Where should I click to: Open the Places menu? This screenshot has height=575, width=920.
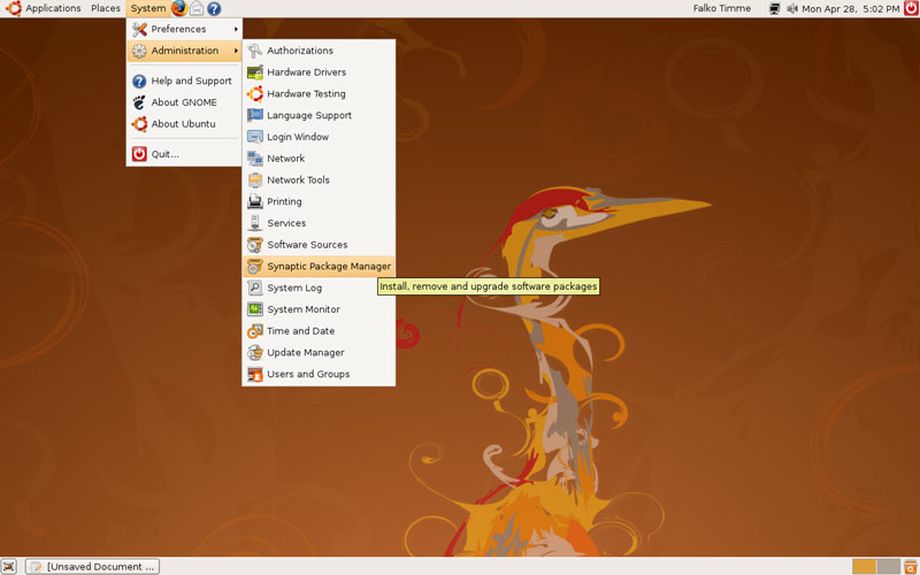(105, 8)
